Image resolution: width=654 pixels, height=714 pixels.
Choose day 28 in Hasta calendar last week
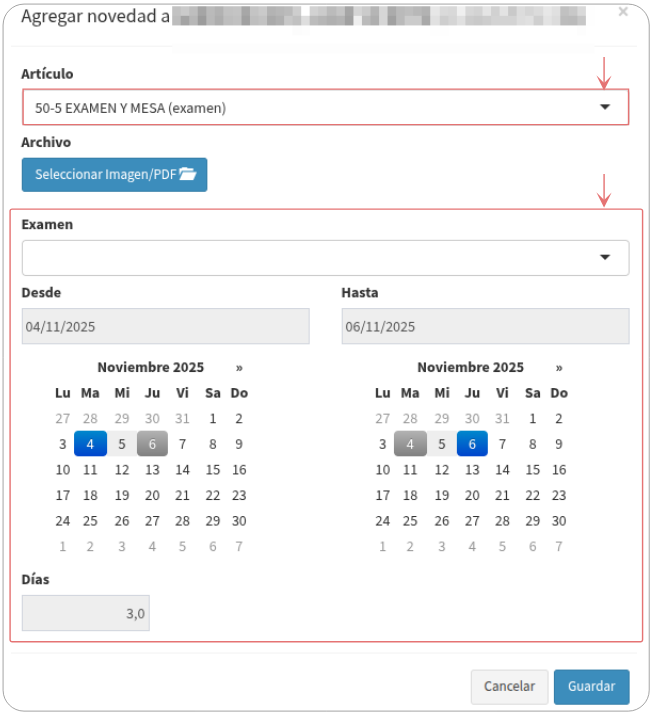tap(502, 521)
